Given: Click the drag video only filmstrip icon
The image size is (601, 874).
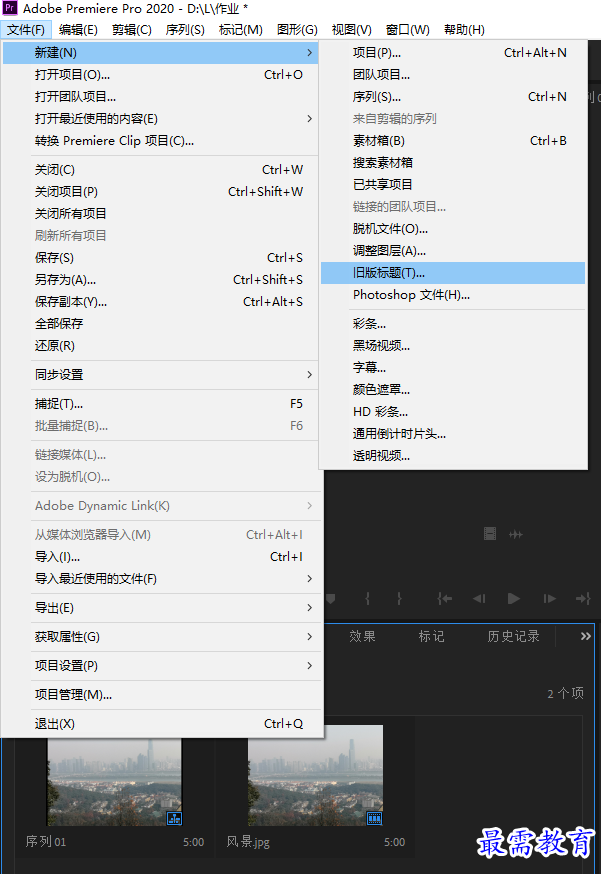Looking at the screenshot, I should tap(490, 534).
